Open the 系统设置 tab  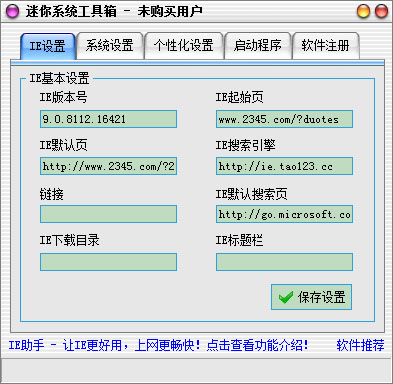coord(110,46)
